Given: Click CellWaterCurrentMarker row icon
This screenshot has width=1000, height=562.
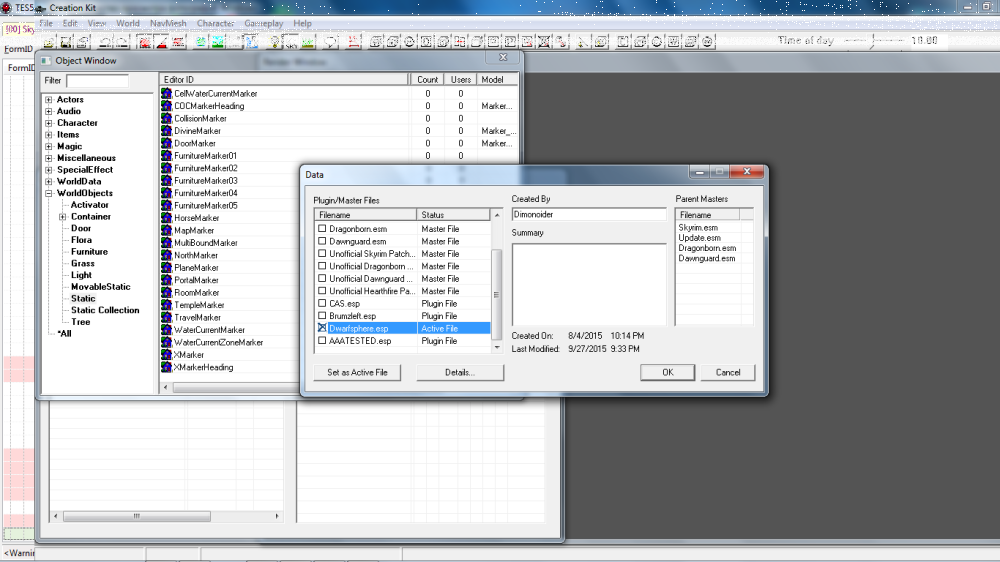Looking at the screenshot, I should (x=166, y=93).
